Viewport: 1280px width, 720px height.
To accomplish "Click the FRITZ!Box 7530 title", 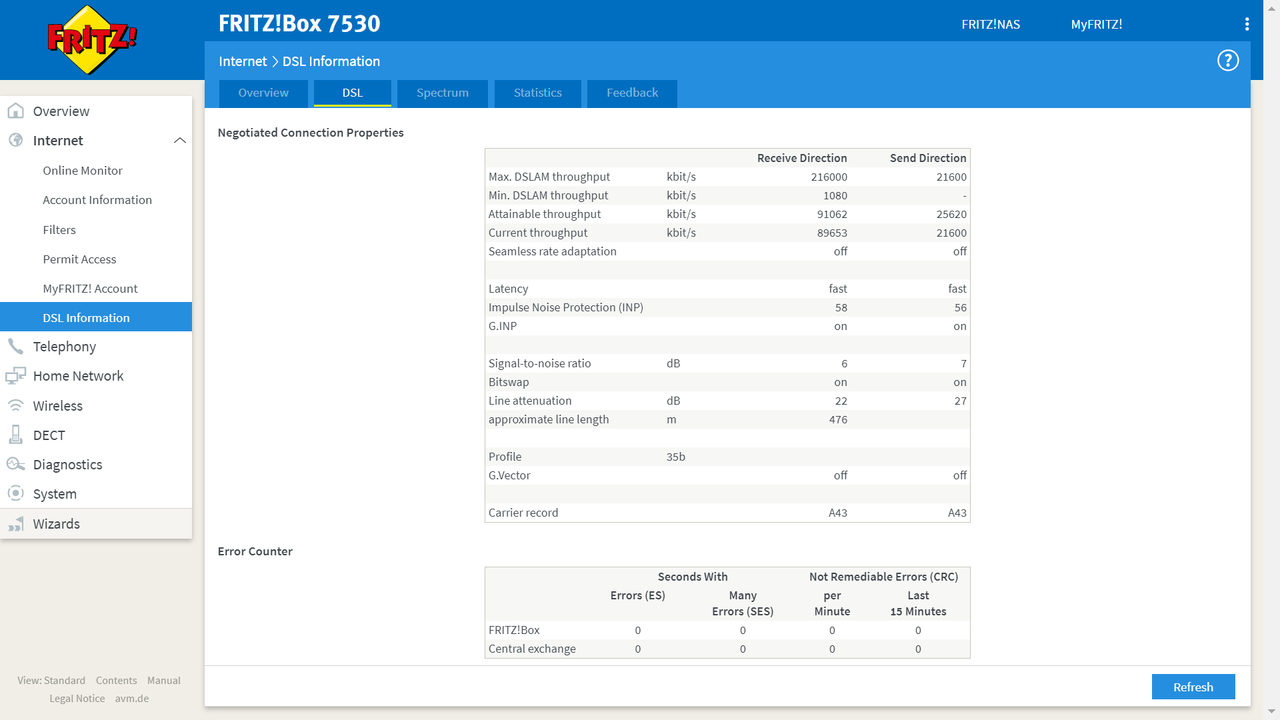I will [299, 23].
